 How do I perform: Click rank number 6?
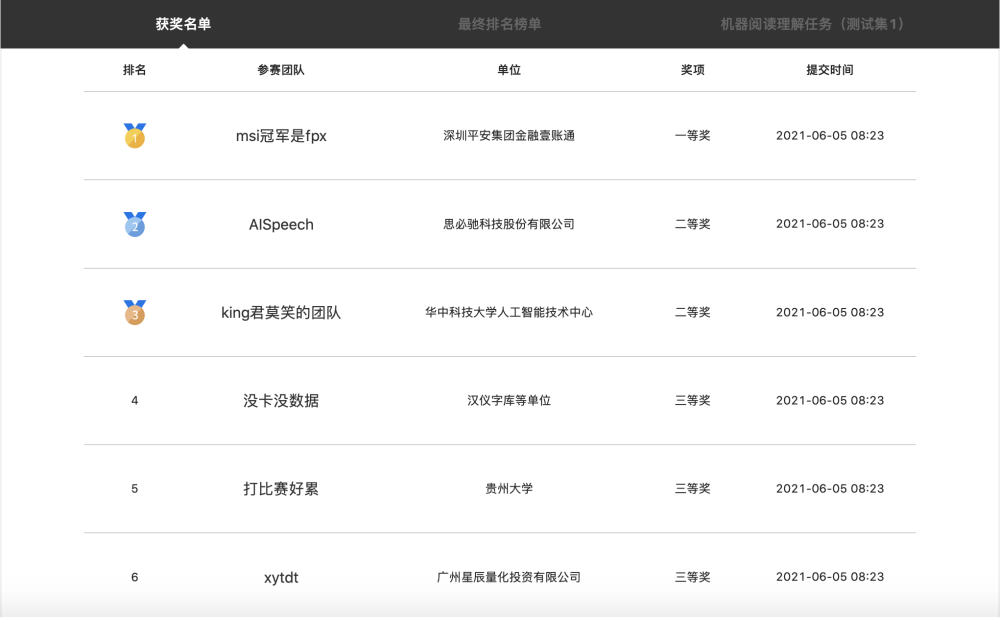click(135, 577)
